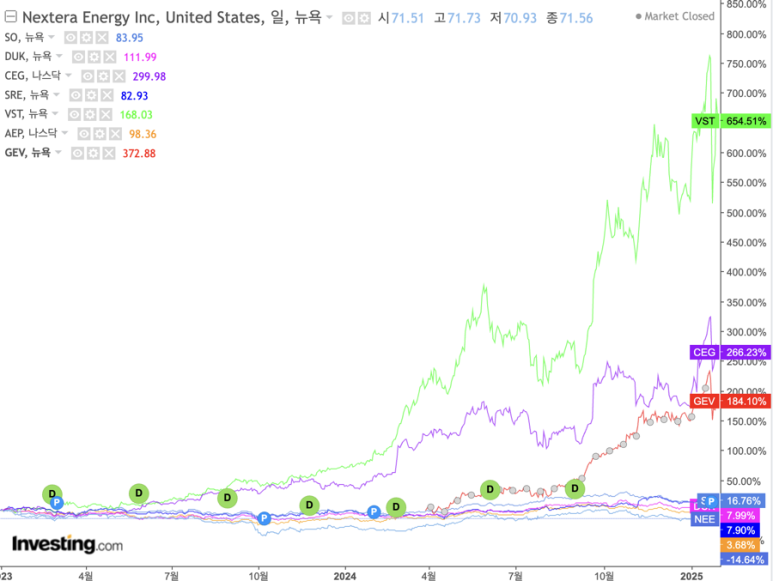The width and height of the screenshot is (773, 581).
Task: Toggle the eye icon for GEV series
Action: tap(77, 153)
